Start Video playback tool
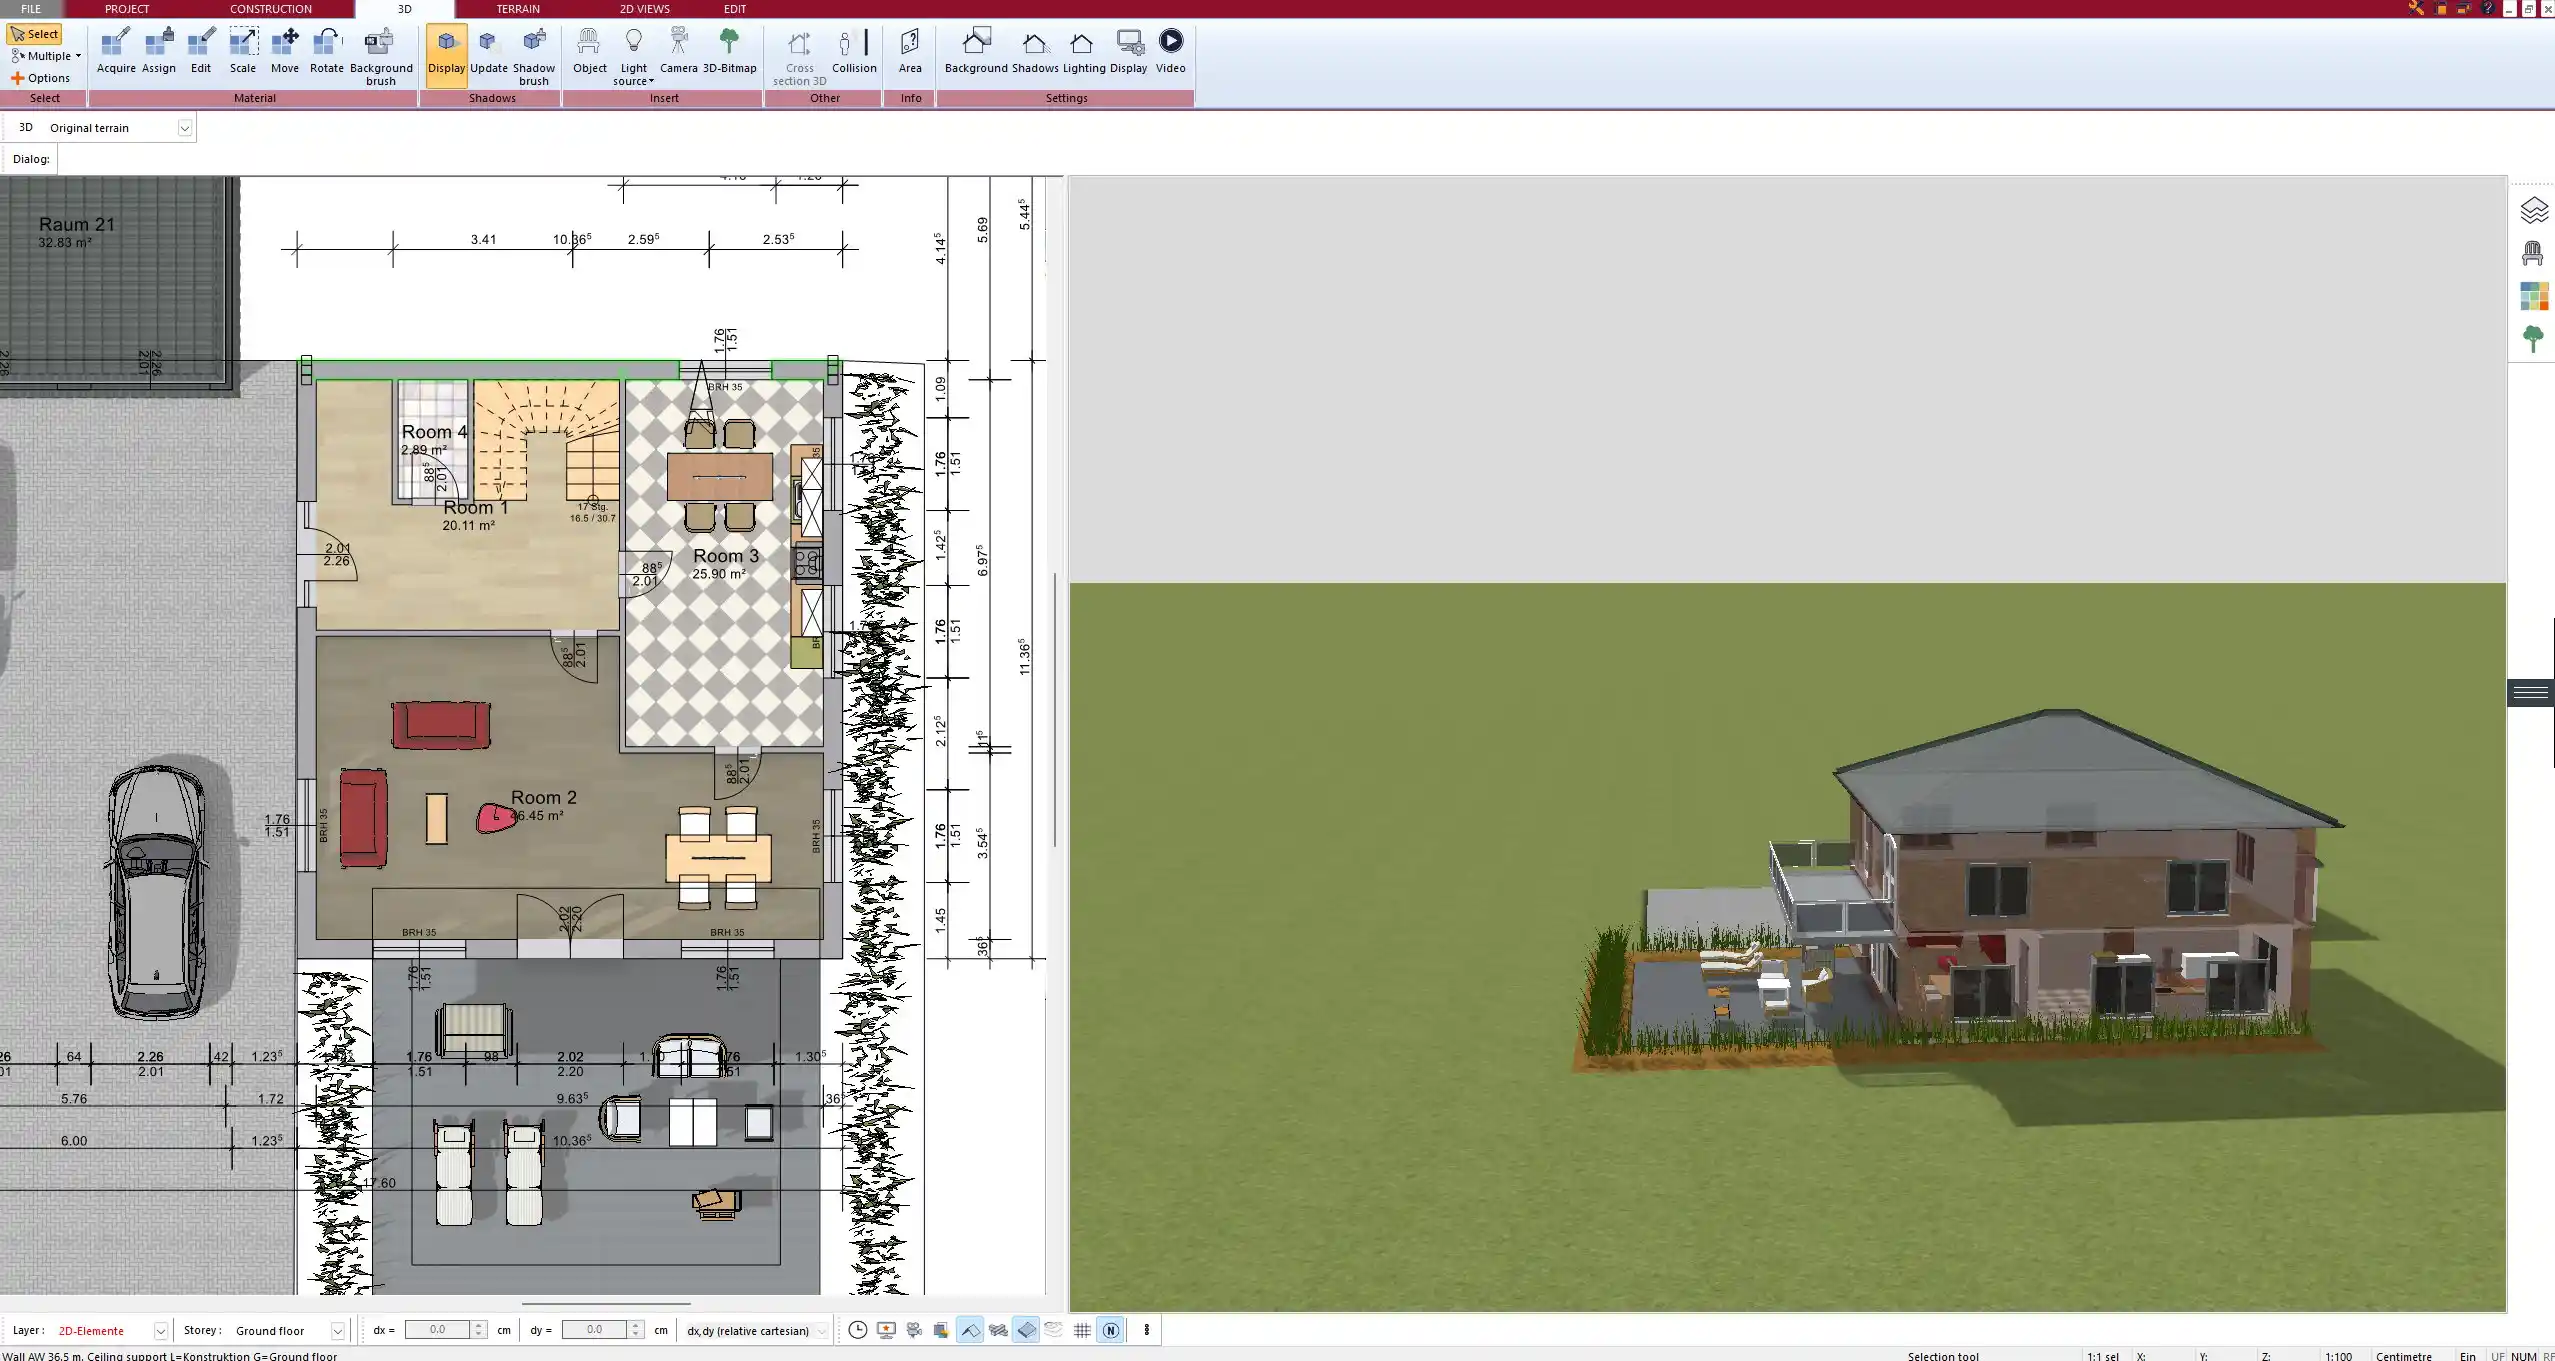The width and height of the screenshot is (2555, 1361). (x=1171, y=51)
